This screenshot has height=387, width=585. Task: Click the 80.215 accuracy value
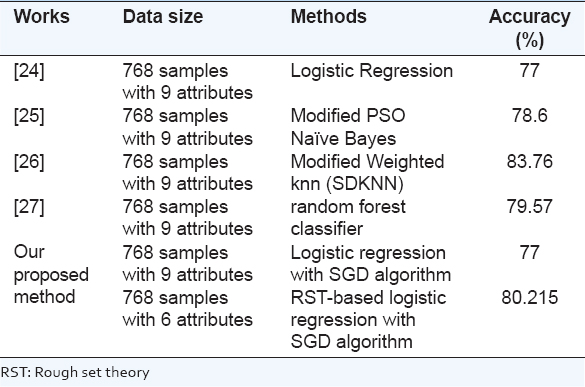point(529,298)
